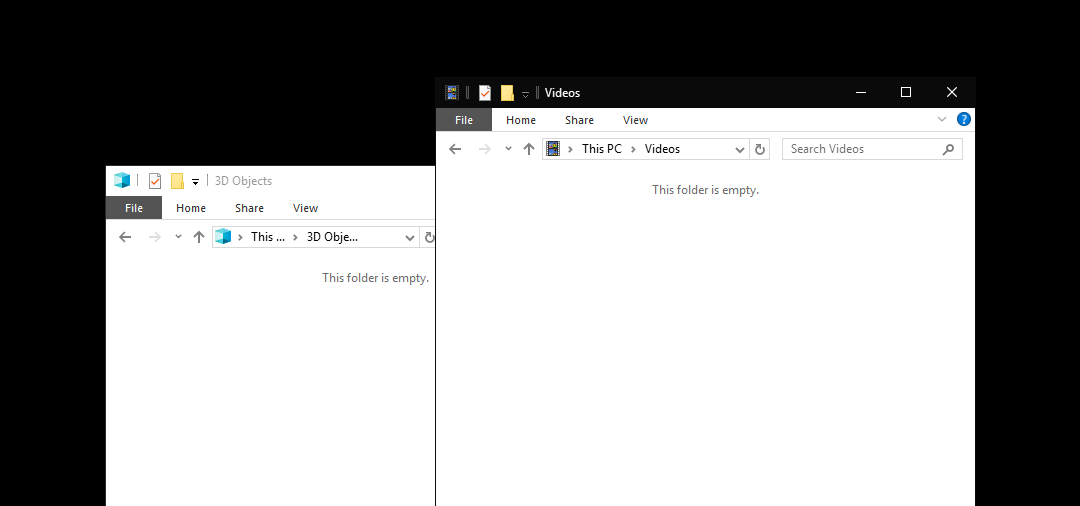This screenshot has height=506, width=1080.
Task: Open recent locations dropdown in 3D Objects window
Action: click(x=178, y=237)
